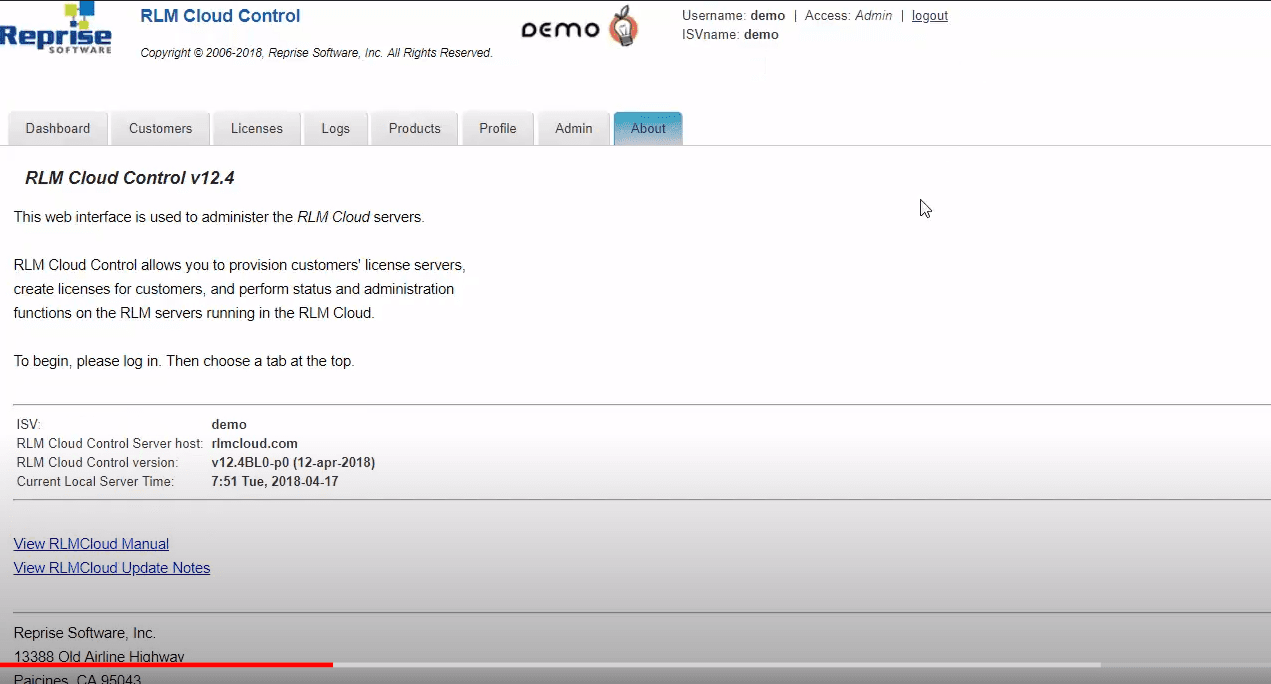This screenshot has width=1271, height=684.
Task: Go to the Licenses tab
Action: [257, 128]
